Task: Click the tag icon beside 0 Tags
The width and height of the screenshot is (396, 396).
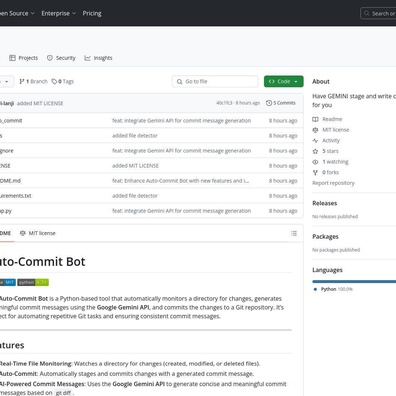Action: pyautogui.click(x=54, y=81)
